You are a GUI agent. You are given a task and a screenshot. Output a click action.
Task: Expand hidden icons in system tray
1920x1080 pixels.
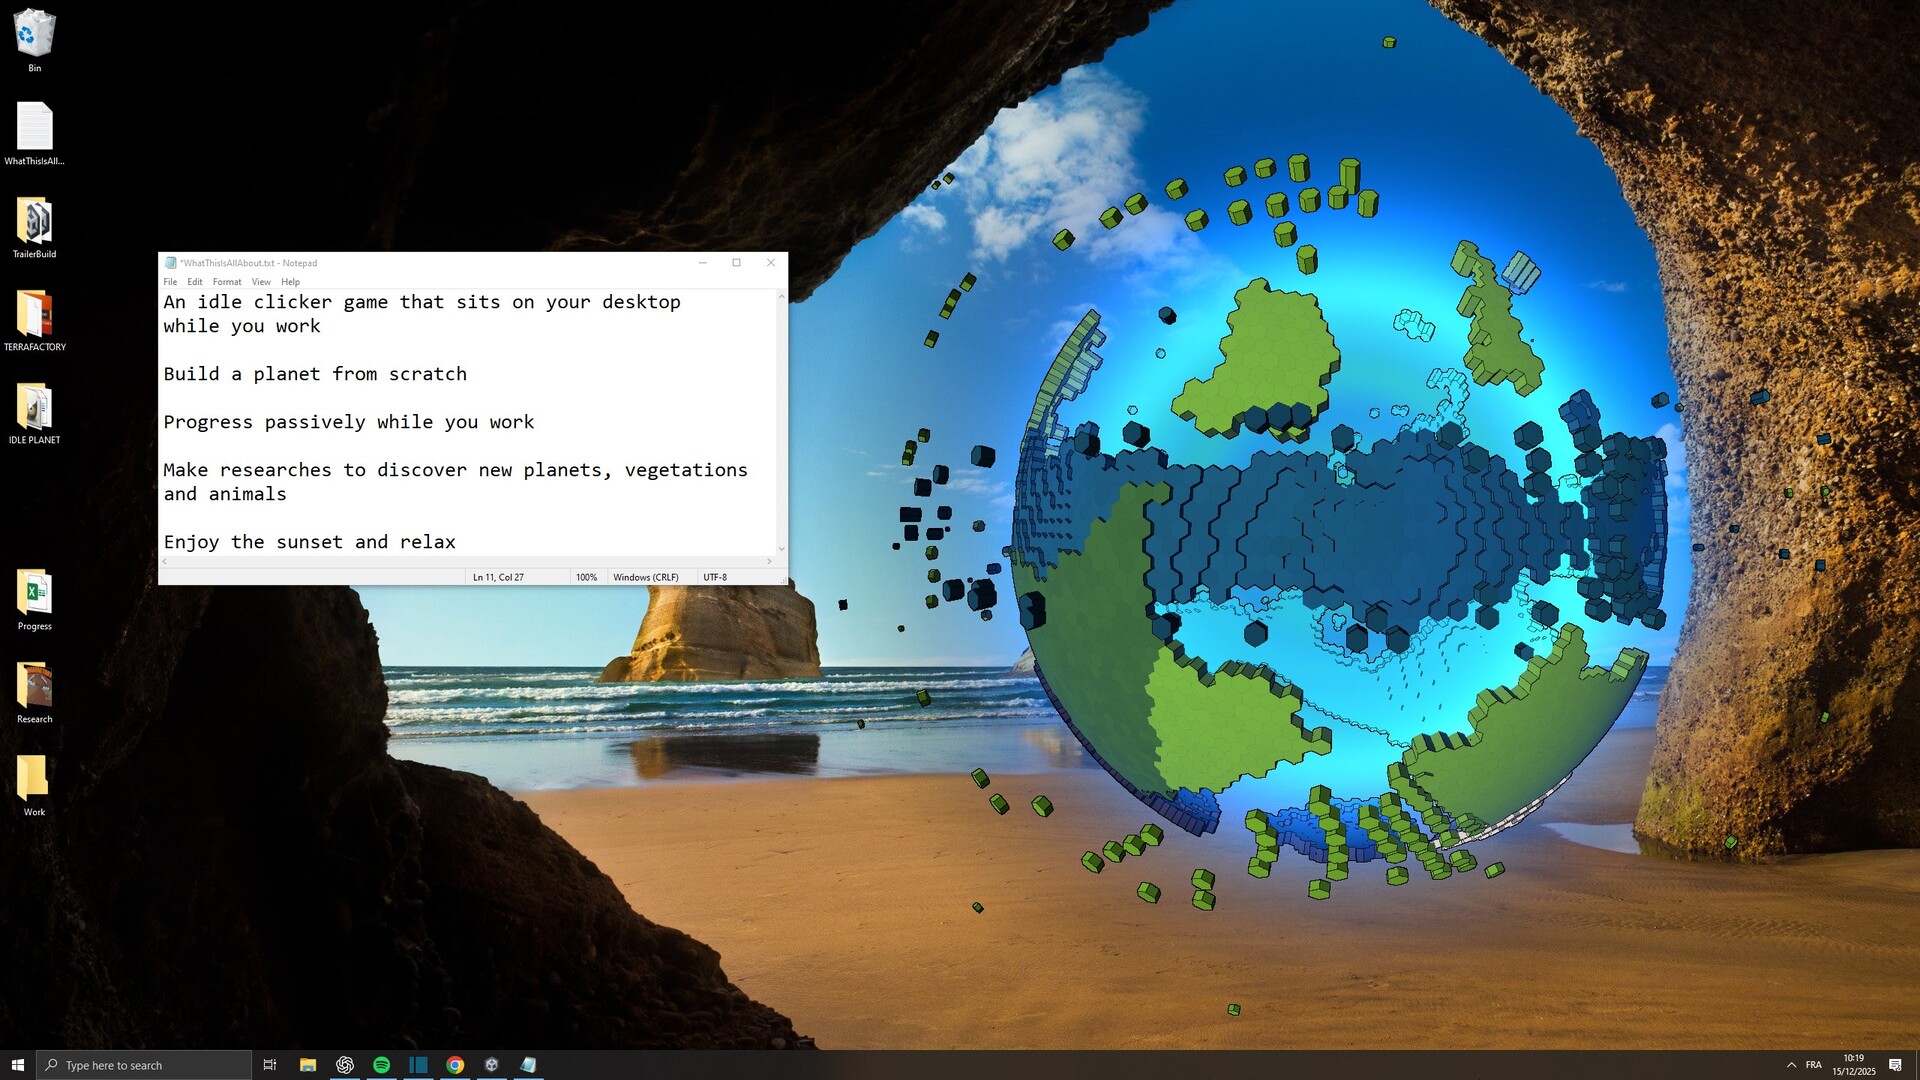[1792, 1065]
